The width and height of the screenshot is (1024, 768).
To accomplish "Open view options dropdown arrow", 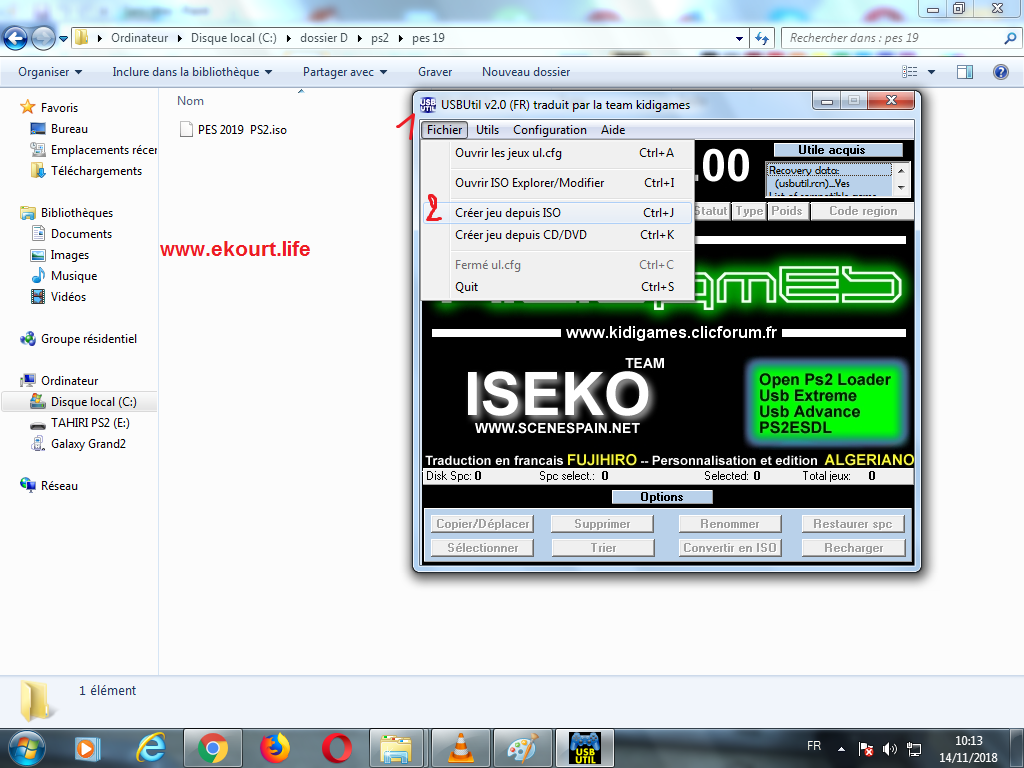I will pos(931,72).
